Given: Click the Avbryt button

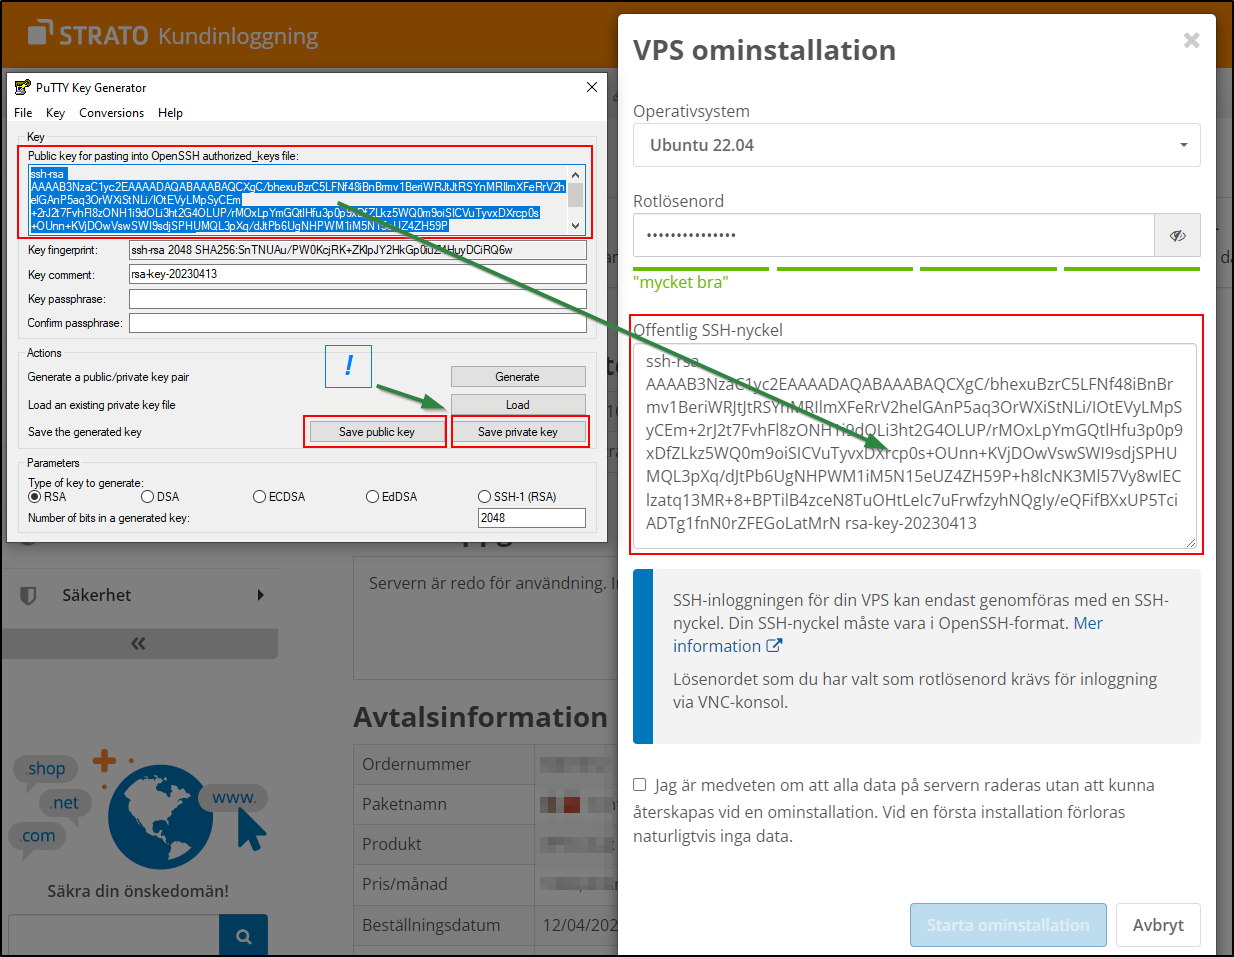Looking at the screenshot, I should click(x=1157, y=924).
